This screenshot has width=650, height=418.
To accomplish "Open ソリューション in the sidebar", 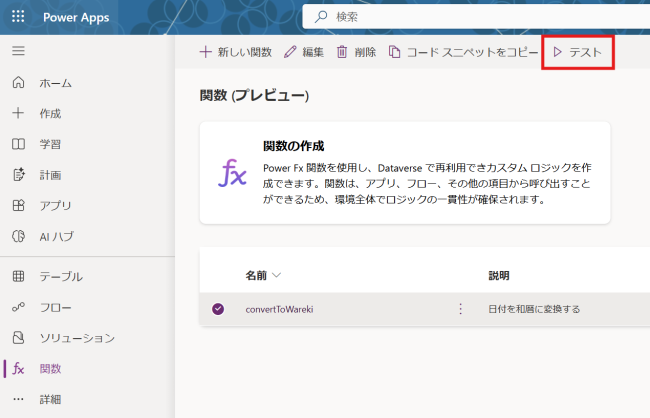I will point(76,338).
